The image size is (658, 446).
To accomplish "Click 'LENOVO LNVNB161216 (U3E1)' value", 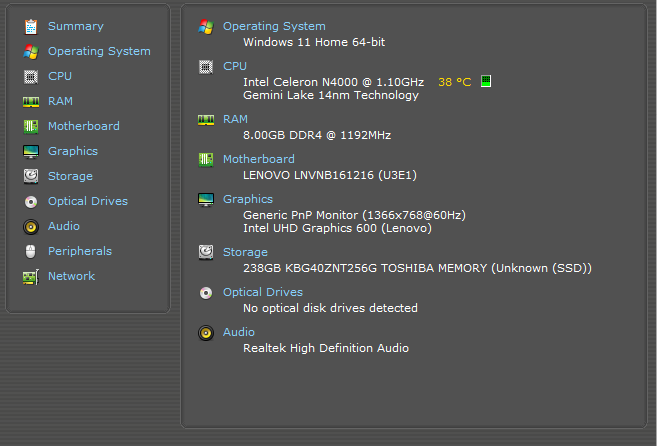I will (330, 175).
